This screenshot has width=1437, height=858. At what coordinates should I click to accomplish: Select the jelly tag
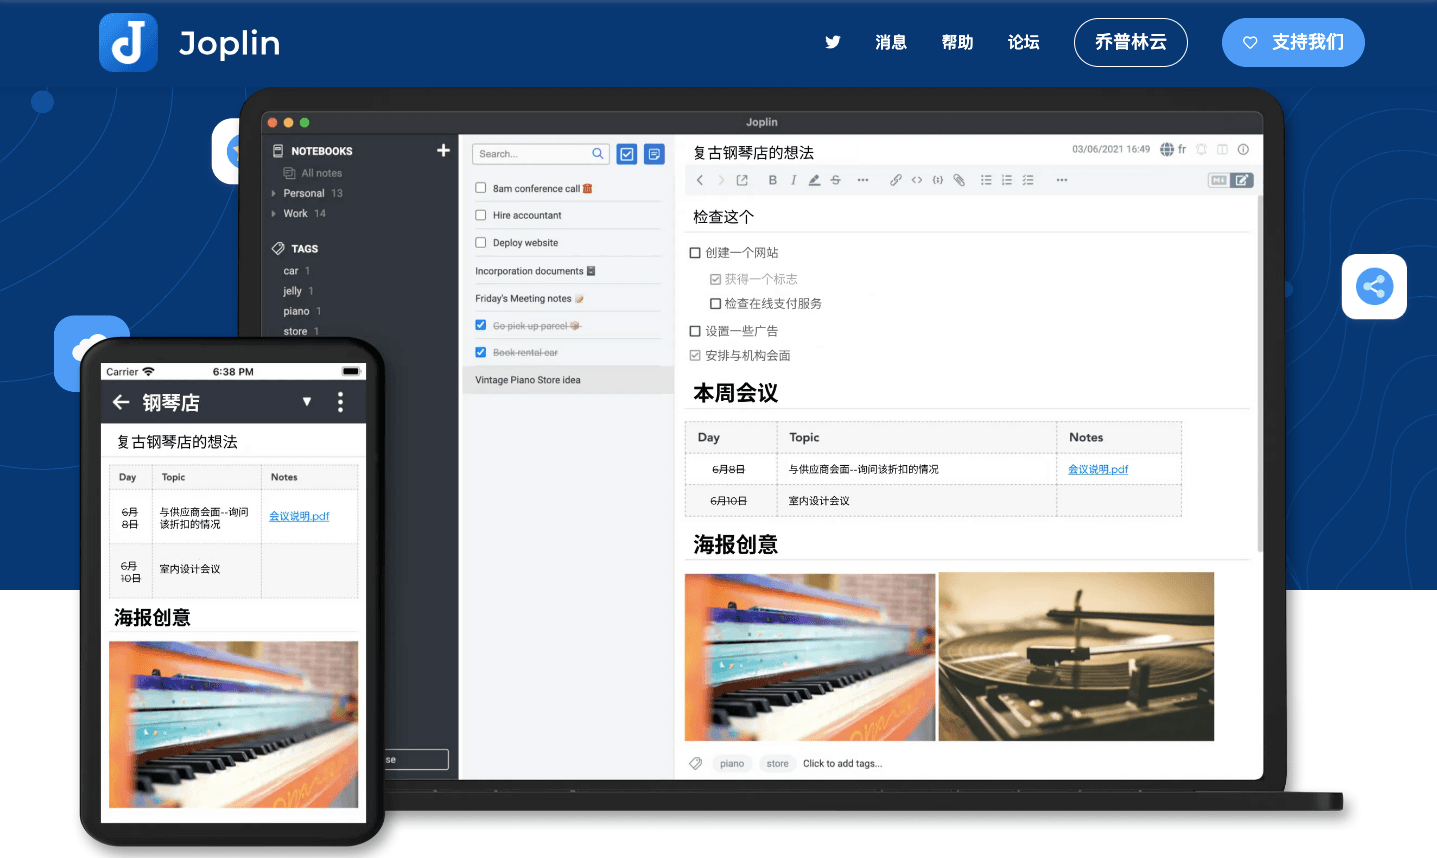[x=292, y=291]
